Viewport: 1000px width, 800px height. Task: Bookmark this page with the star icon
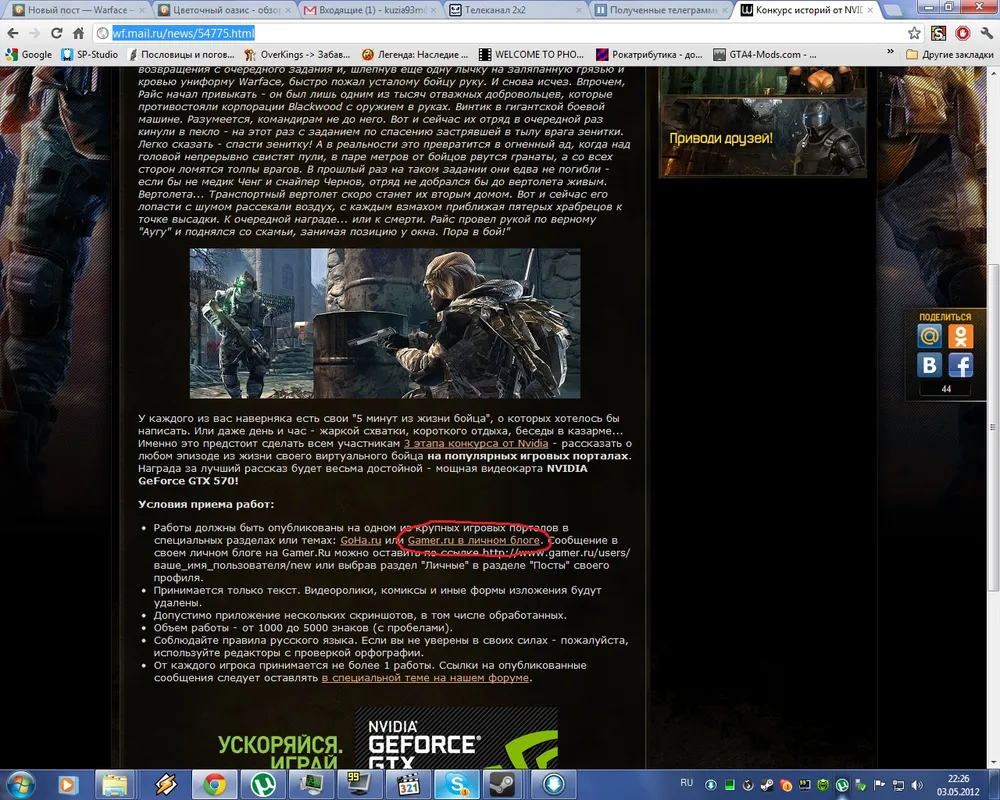914,33
